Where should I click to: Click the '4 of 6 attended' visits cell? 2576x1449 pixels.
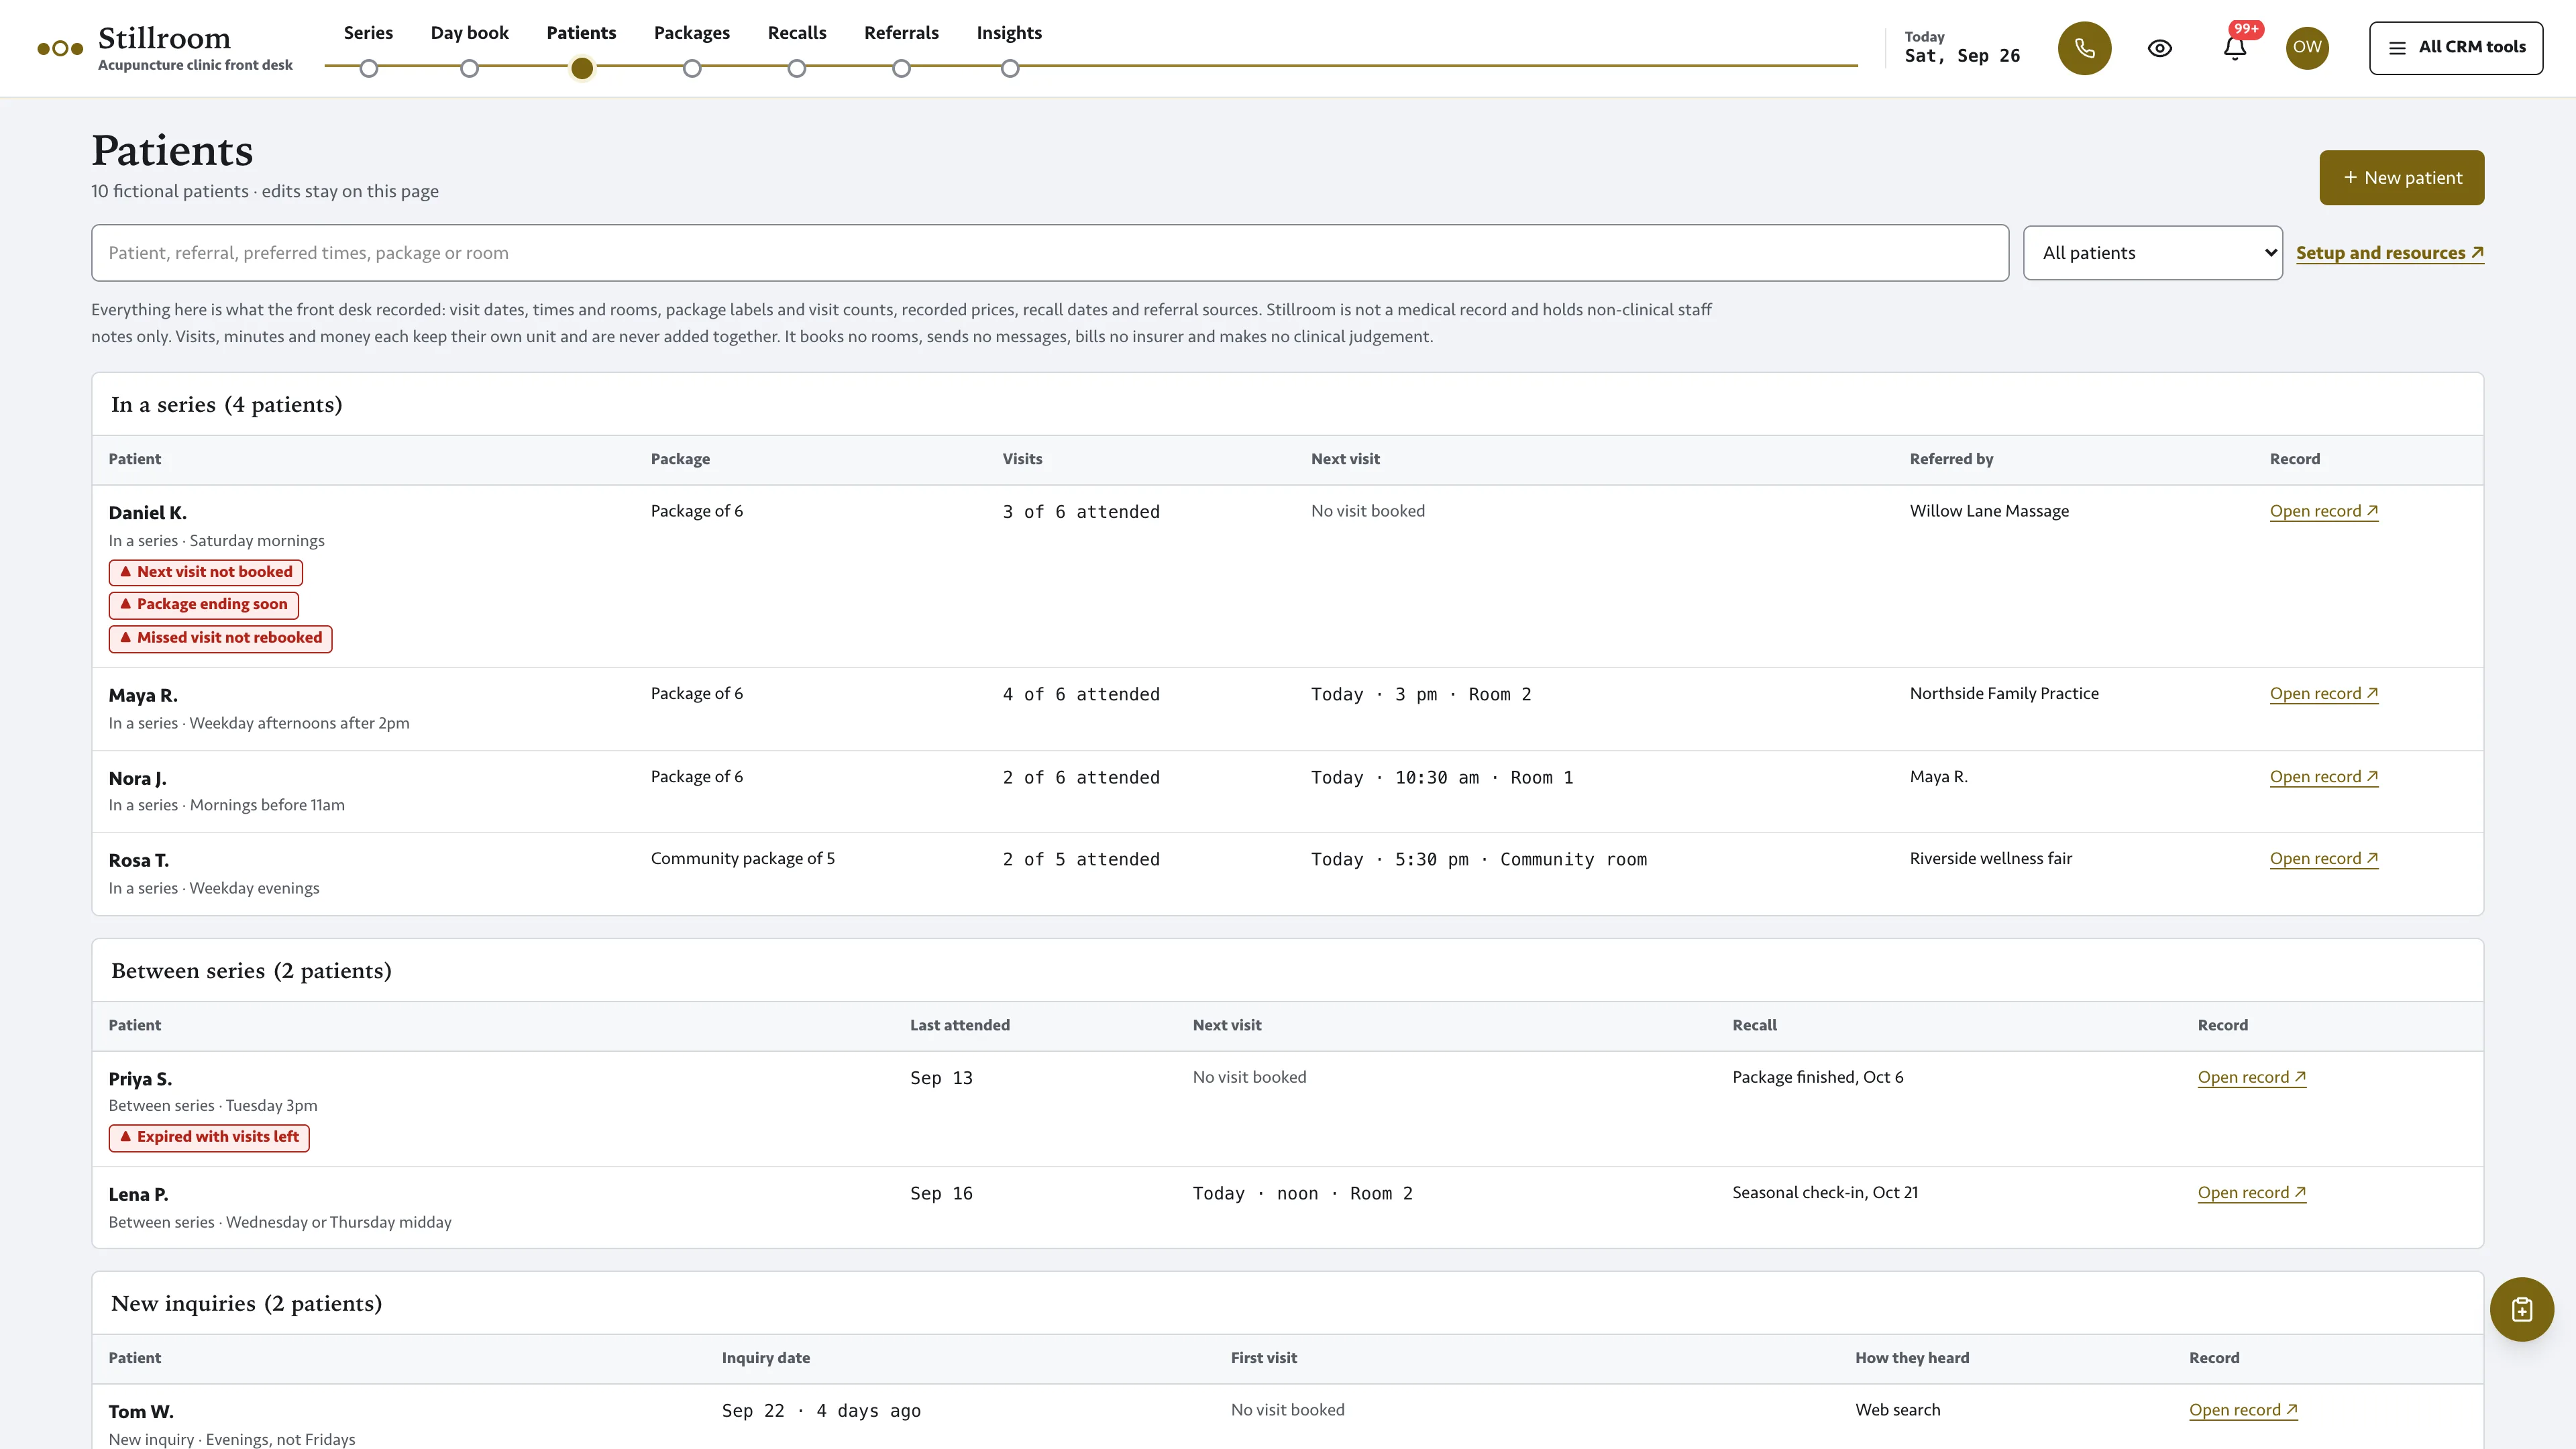pyautogui.click(x=1081, y=695)
